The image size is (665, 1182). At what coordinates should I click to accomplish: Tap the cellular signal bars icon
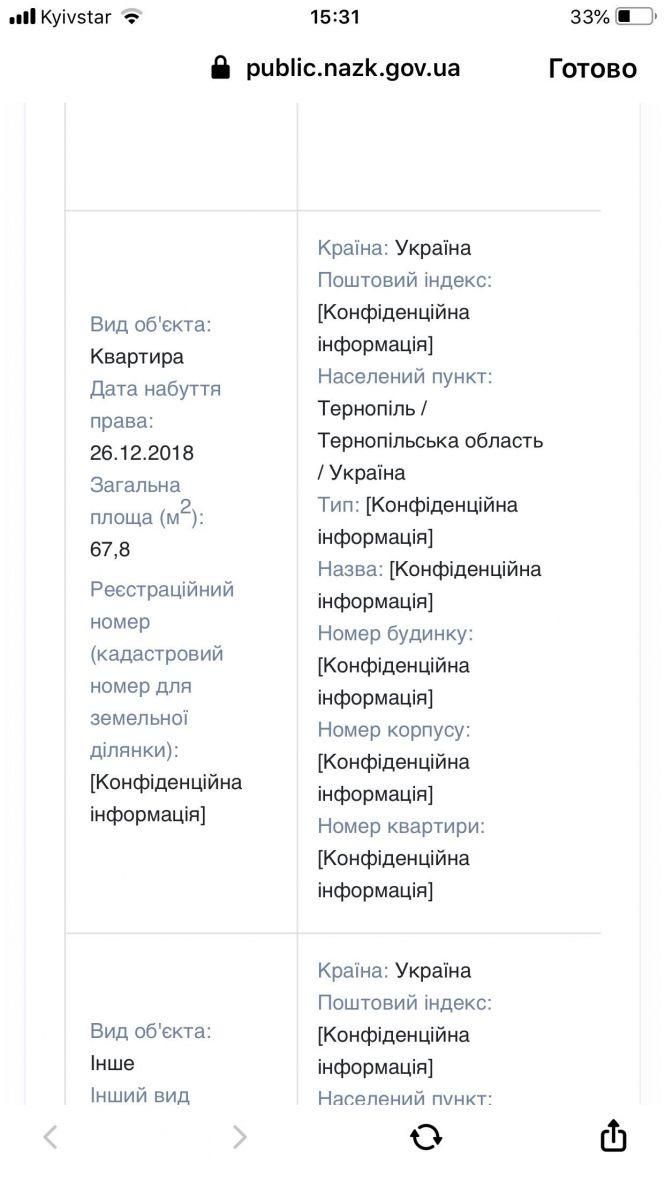coord(22,17)
